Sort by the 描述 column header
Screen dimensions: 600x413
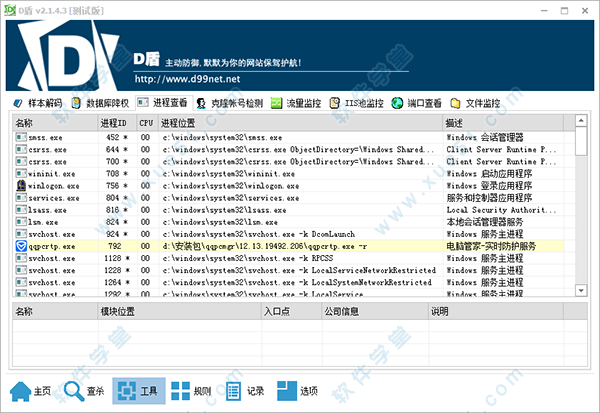[x=503, y=123]
